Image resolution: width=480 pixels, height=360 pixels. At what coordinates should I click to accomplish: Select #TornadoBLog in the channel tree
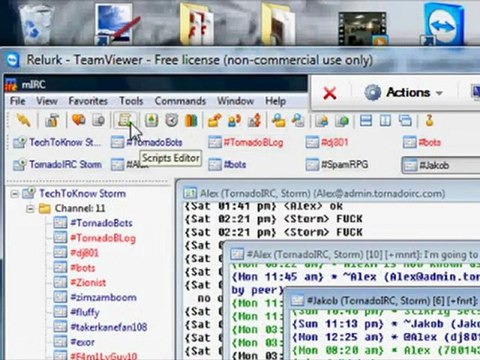103,238
